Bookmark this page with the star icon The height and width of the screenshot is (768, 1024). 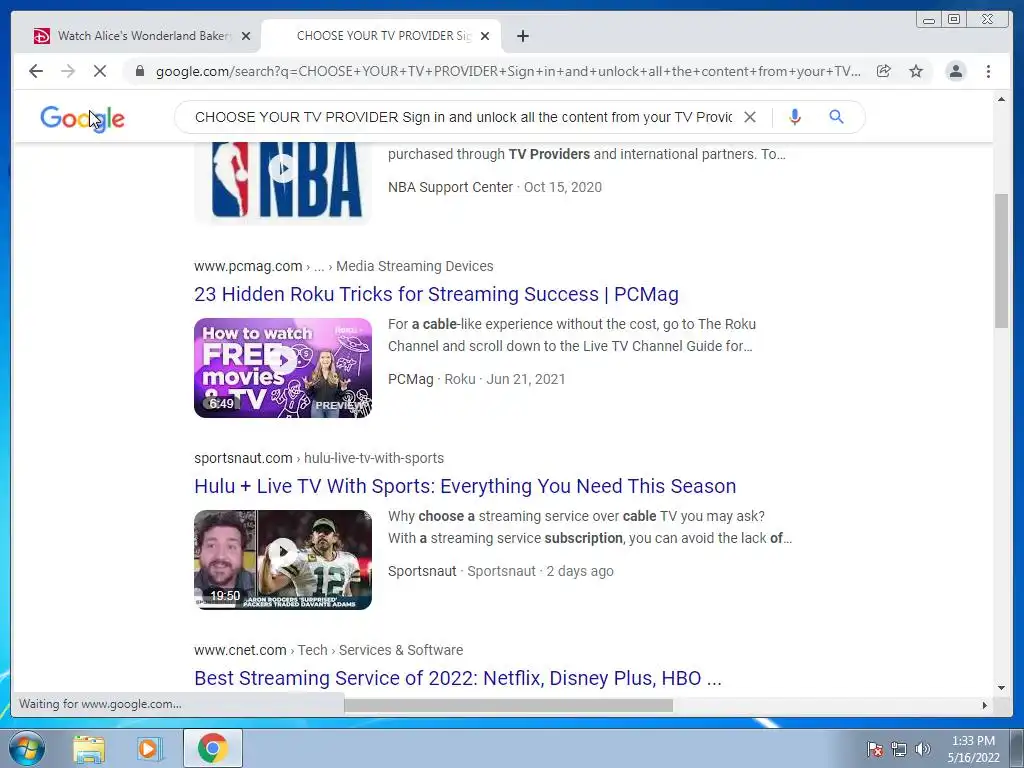click(x=916, y=71)
